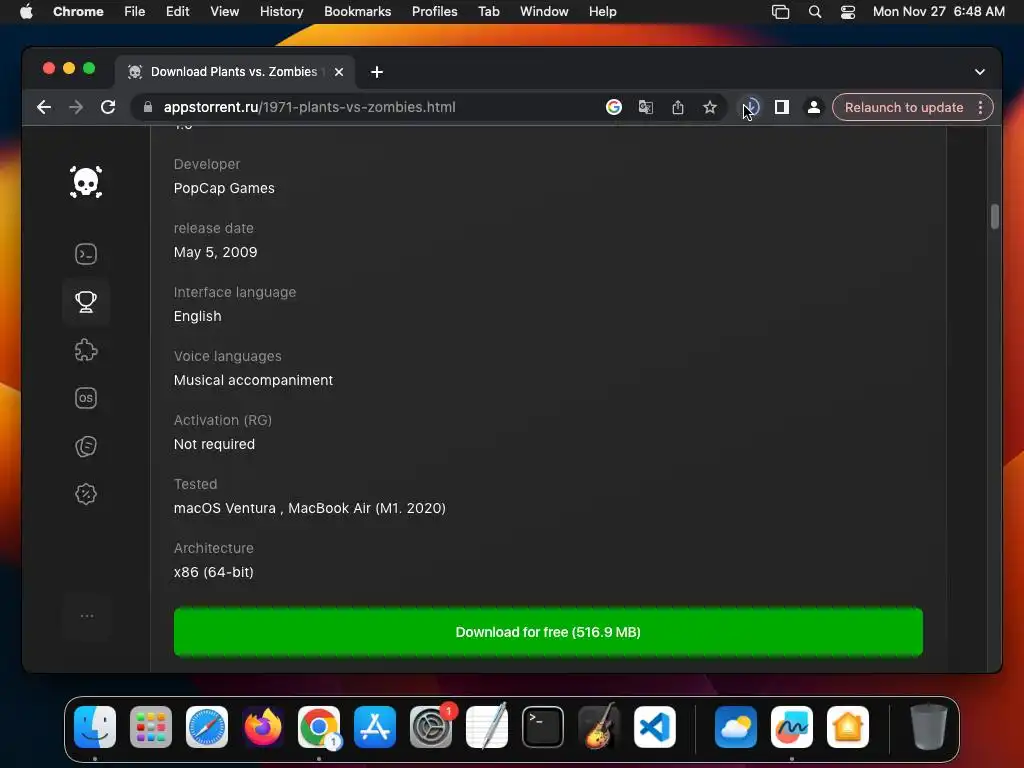Screen dimensions: 1024x768
Task: Open a new tab with plus button
Action: coord(377,72)
